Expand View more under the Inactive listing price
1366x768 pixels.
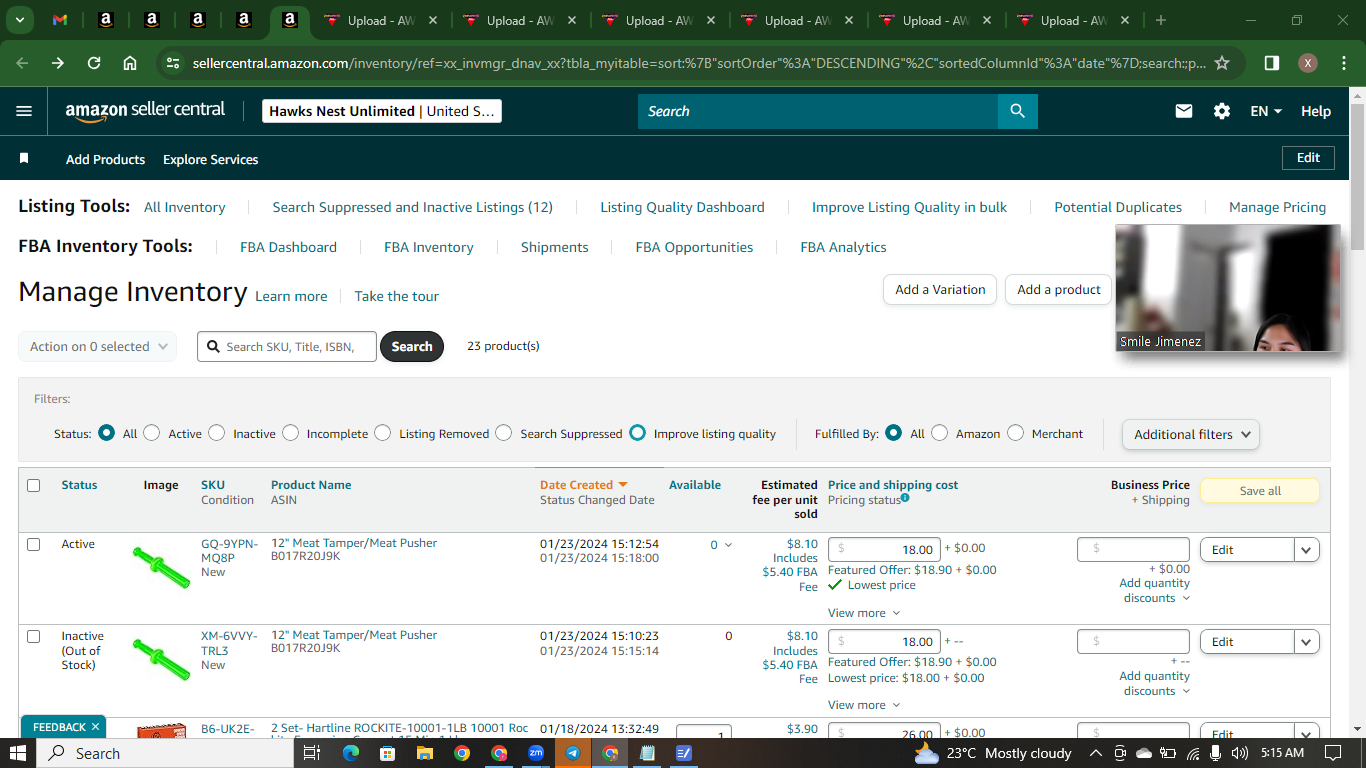pos(864,705)
